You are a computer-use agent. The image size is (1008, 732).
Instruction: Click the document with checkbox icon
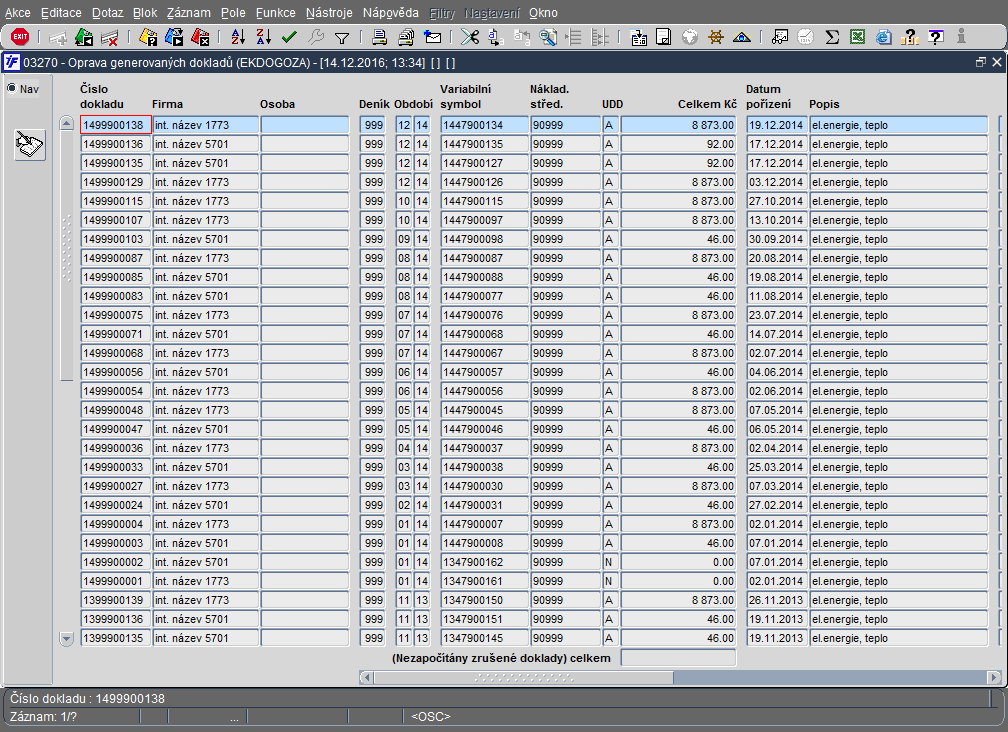tap(663, 37)
